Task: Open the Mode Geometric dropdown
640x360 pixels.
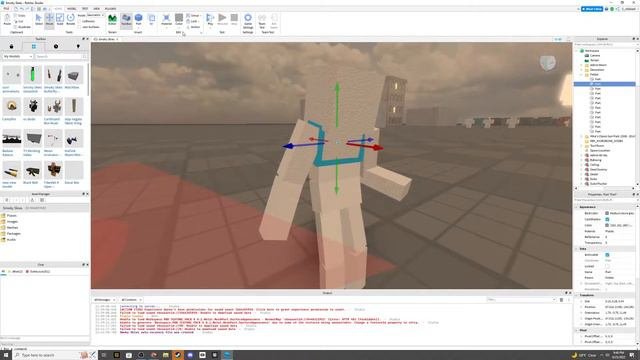Action: click(96, 15)
